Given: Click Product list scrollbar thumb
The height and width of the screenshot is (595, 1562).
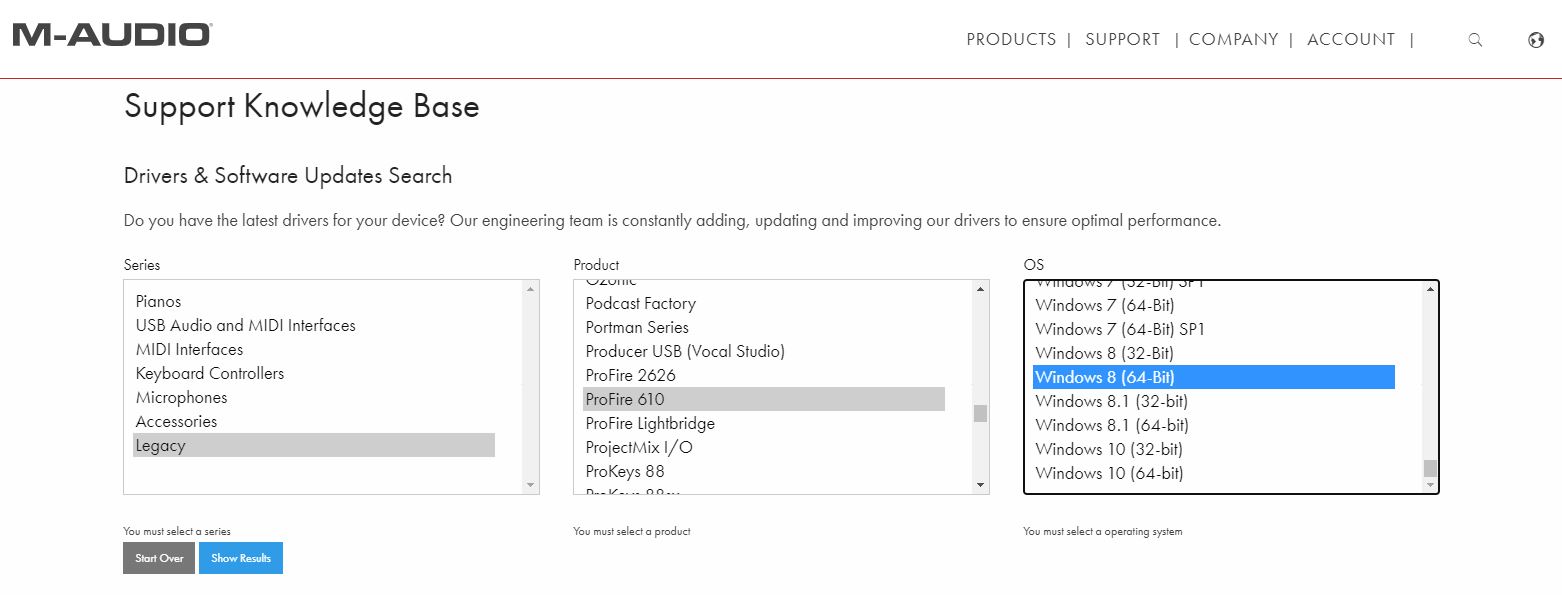Looking at the screenshot, I should tap(980, 413).
